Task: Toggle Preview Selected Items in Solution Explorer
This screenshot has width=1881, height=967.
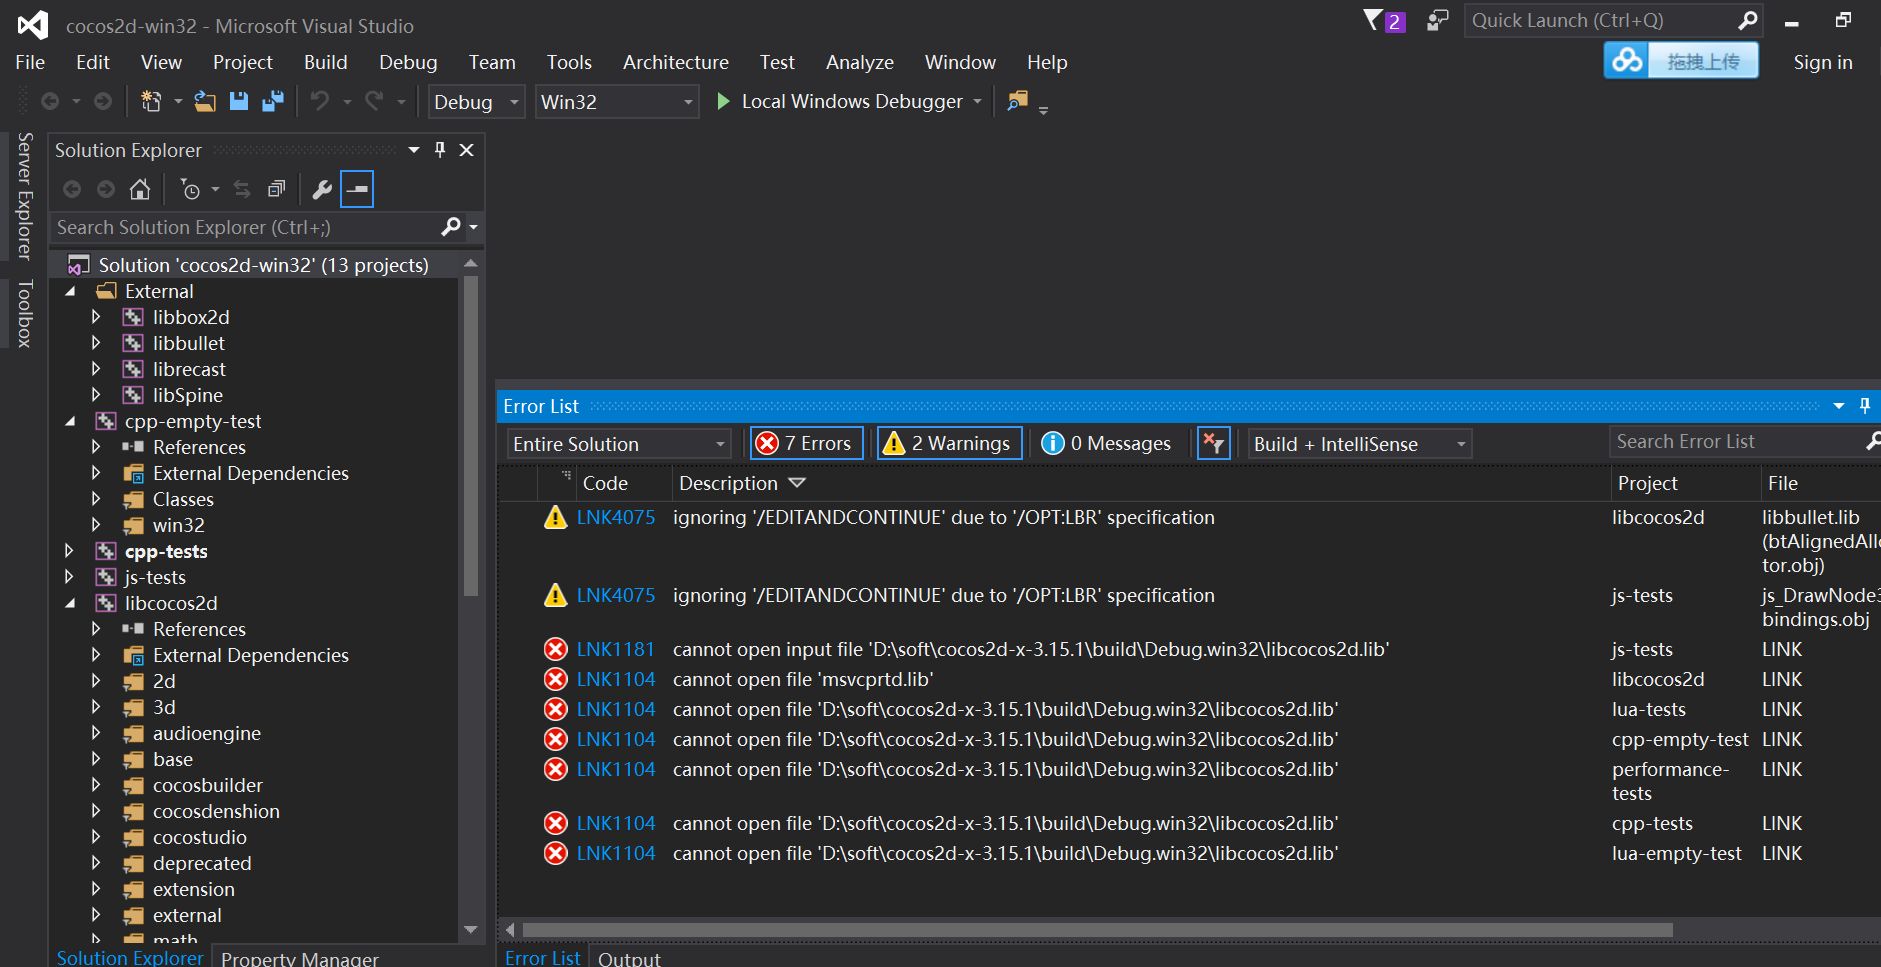Action: point(357,189)
